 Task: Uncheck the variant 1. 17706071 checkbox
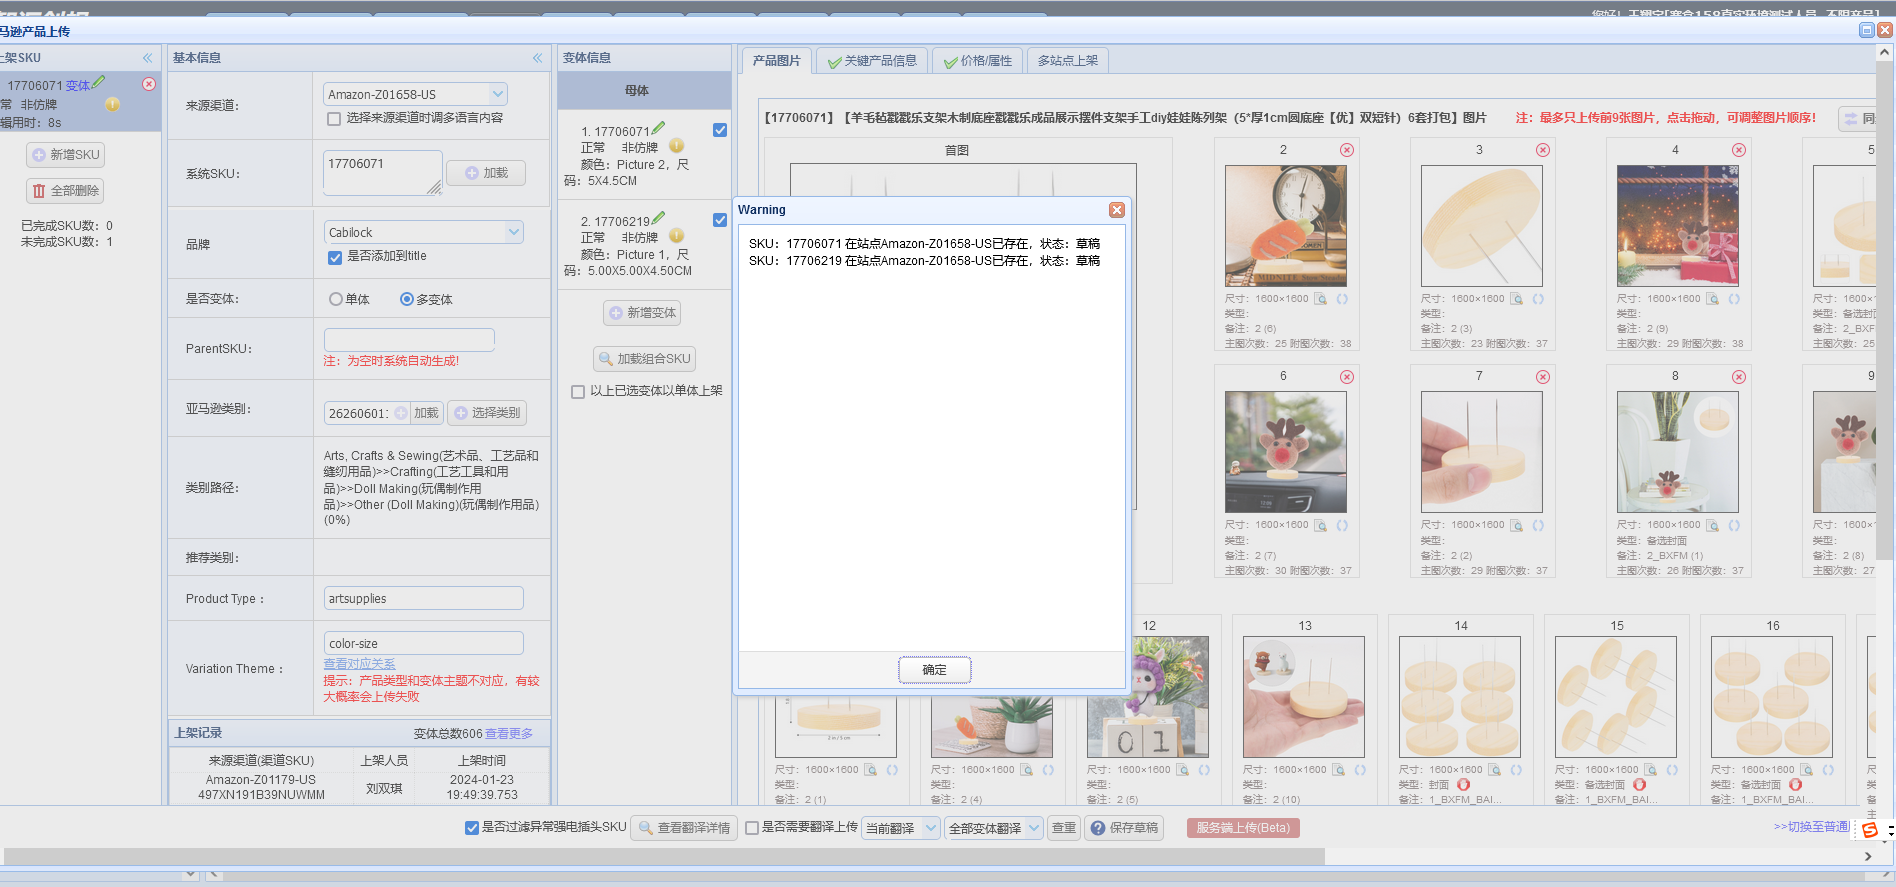pyautogui.click(x=720, y=130)
